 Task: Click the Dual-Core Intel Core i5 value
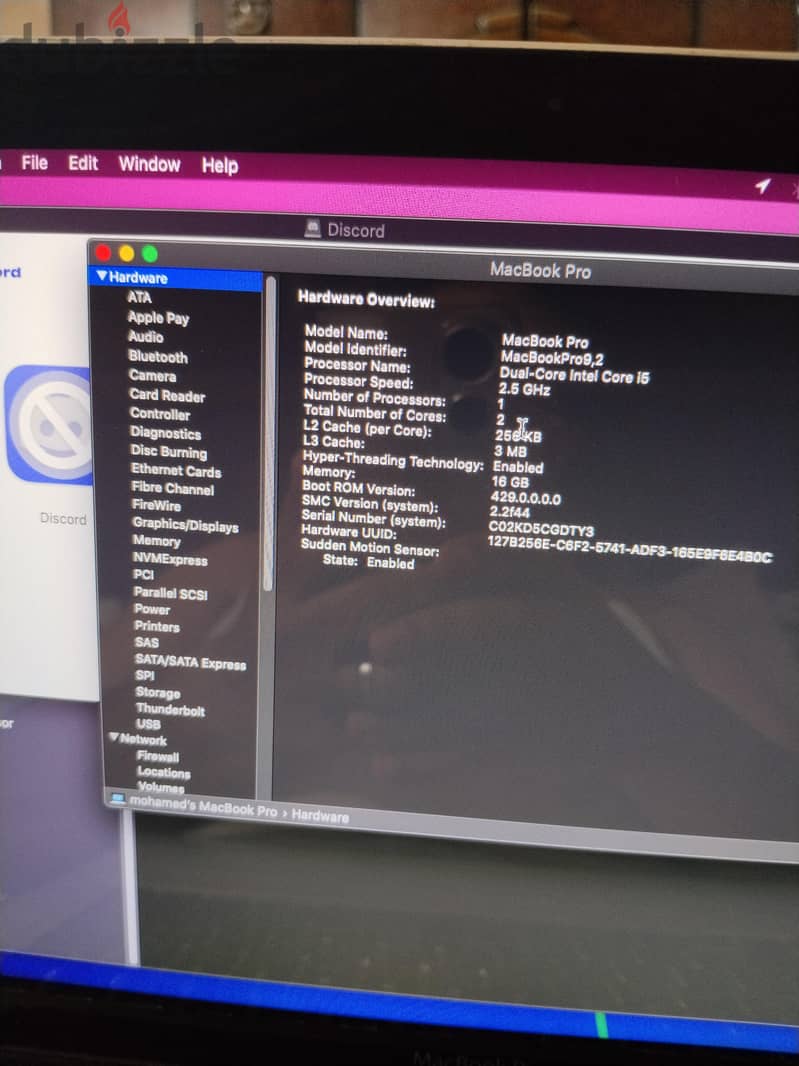point(575,375)
